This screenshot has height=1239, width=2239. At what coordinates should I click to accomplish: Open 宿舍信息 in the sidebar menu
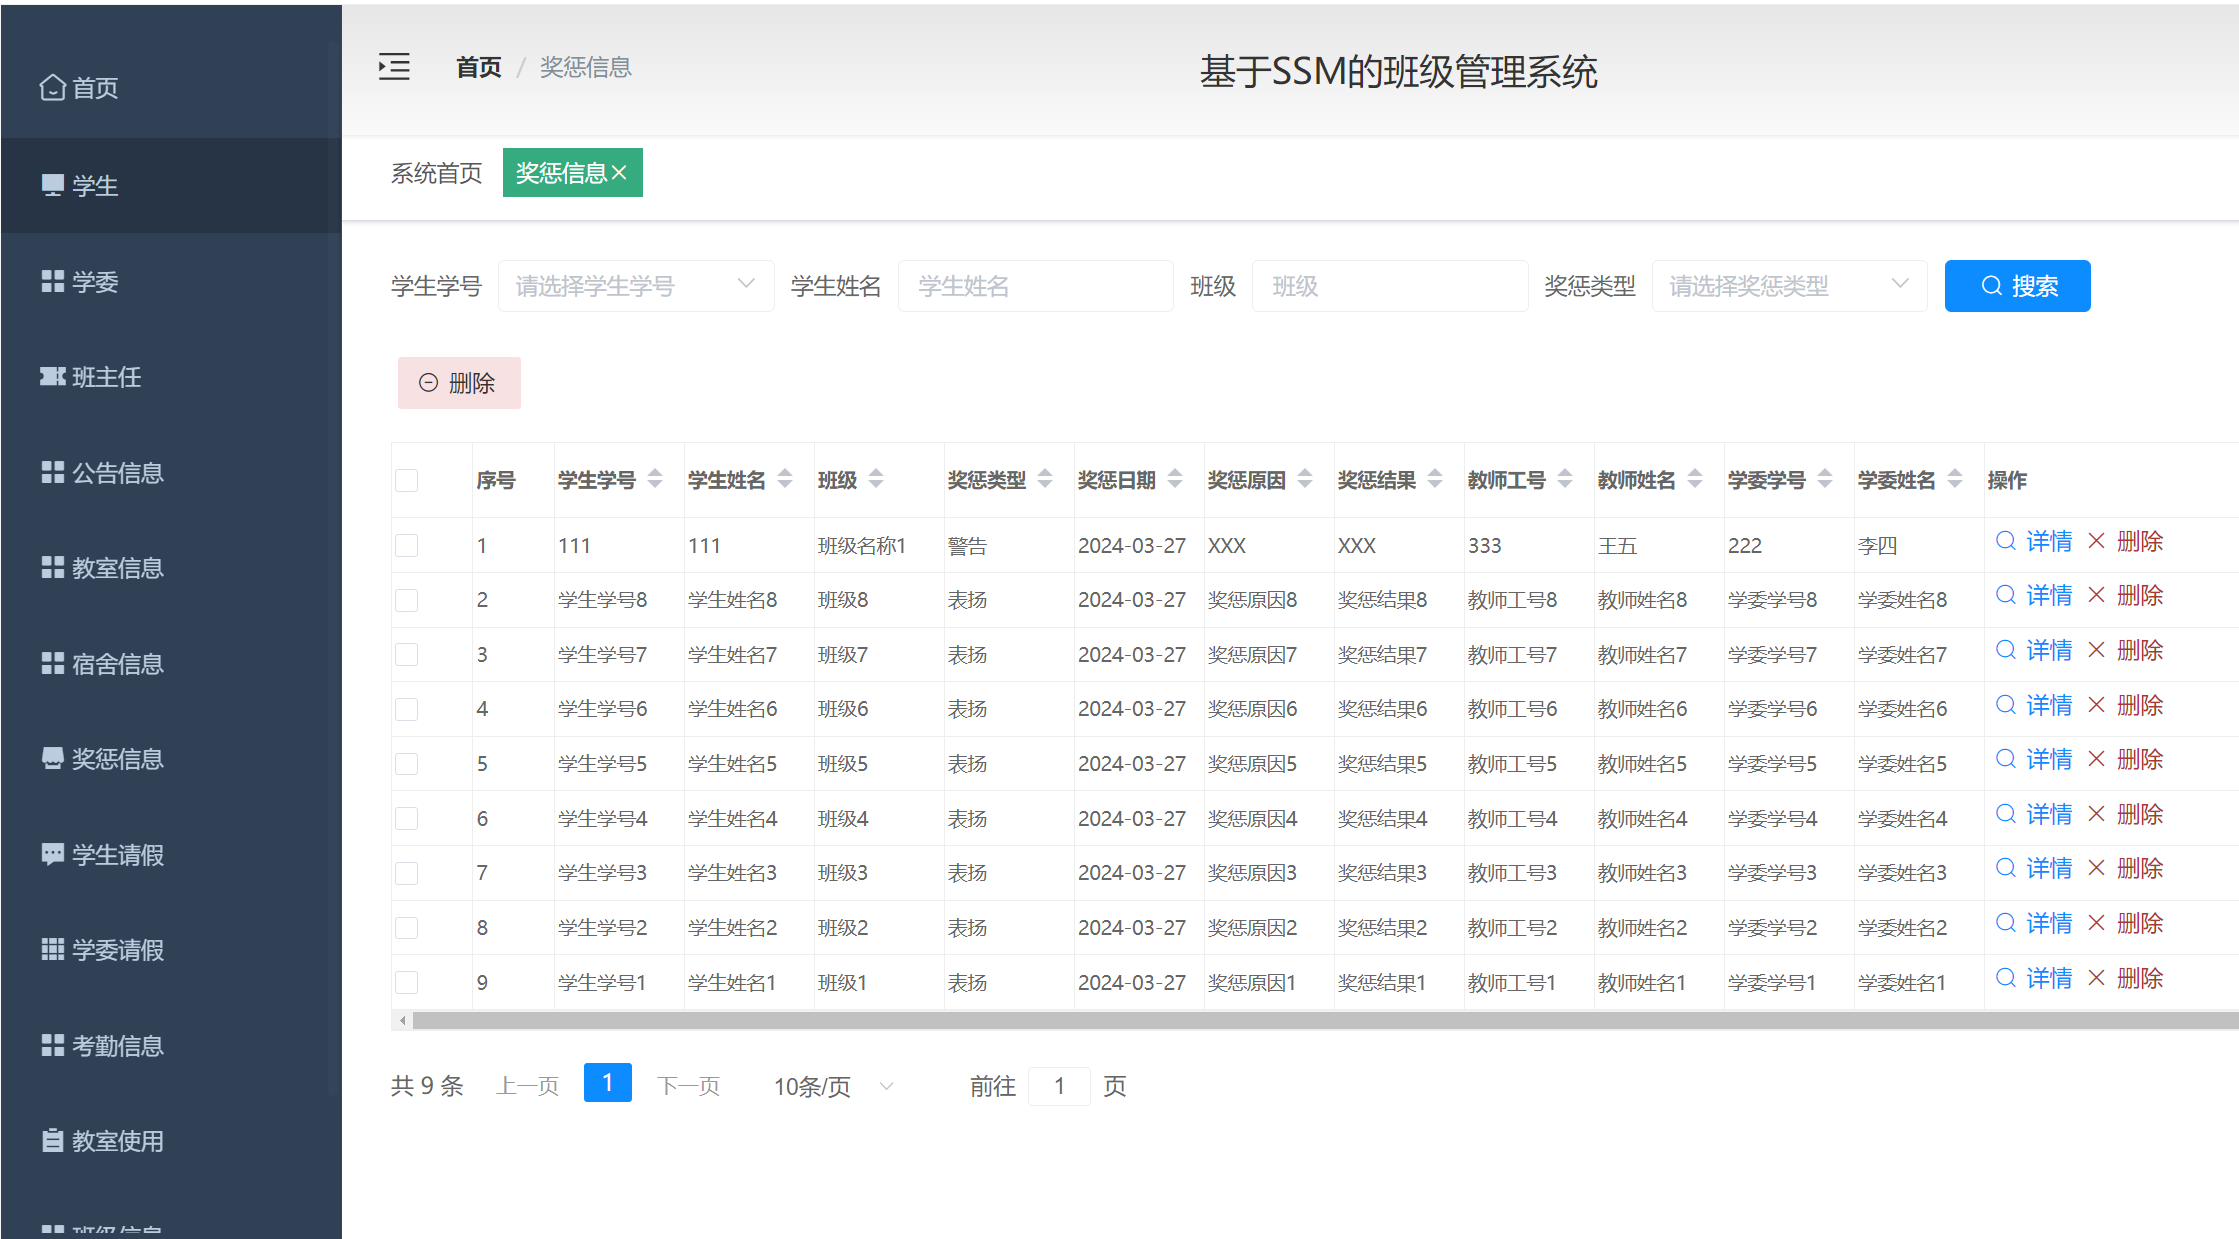point(171,663)
